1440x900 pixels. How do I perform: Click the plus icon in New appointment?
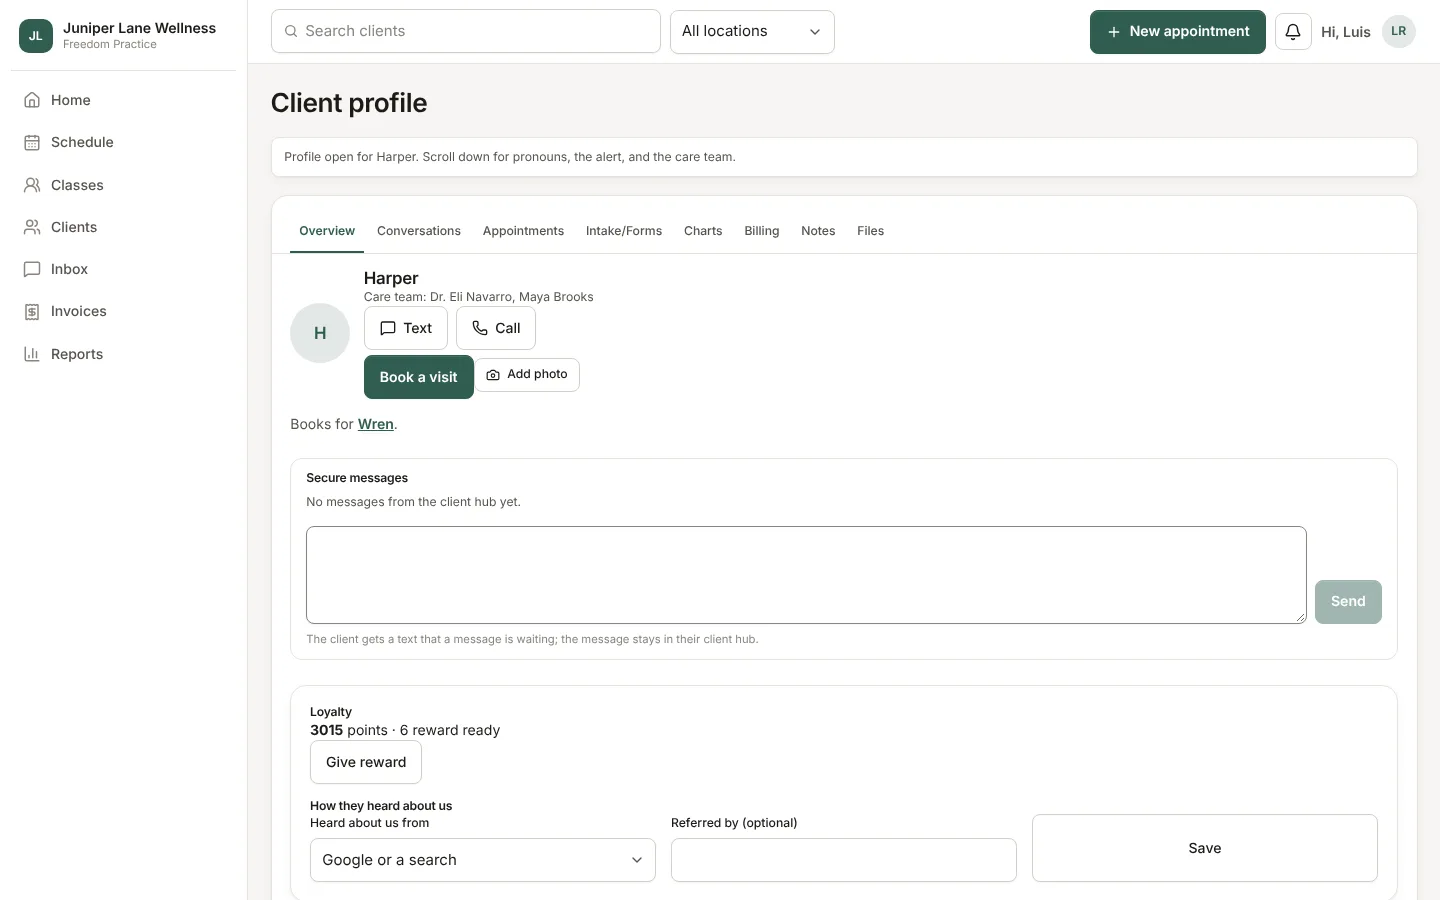point(1113,32)
